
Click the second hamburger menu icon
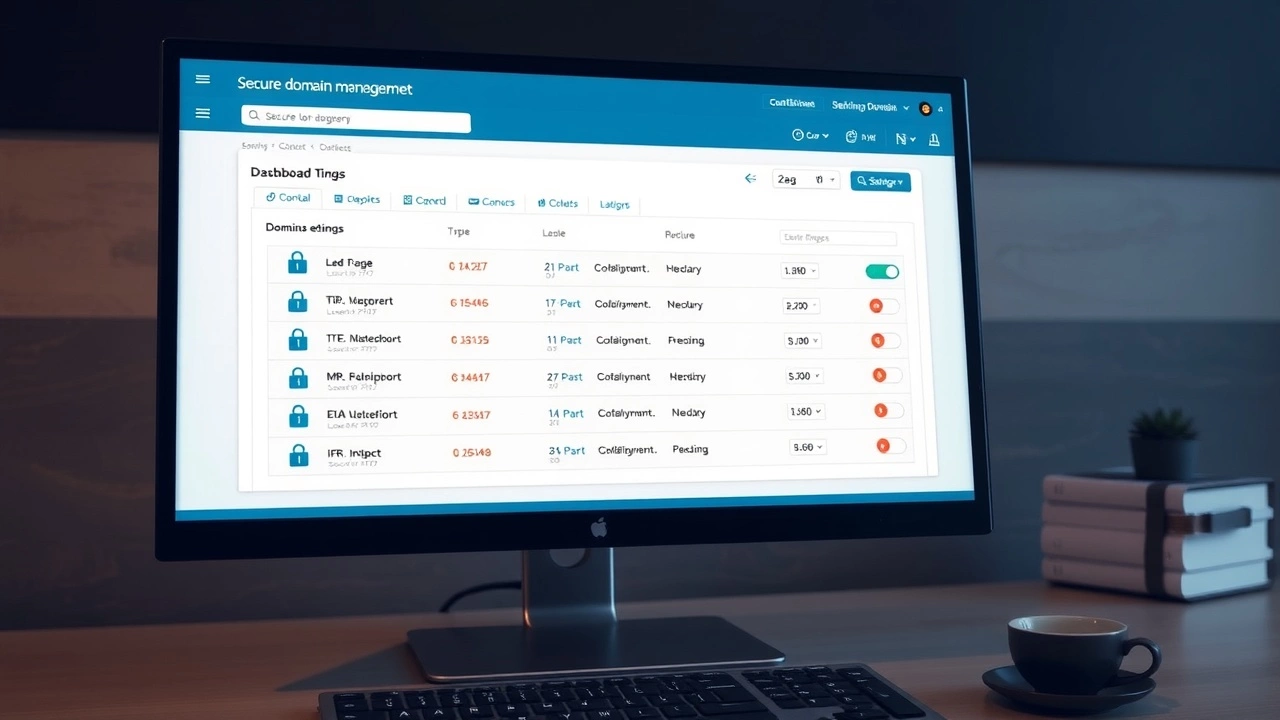coord(203,114)
